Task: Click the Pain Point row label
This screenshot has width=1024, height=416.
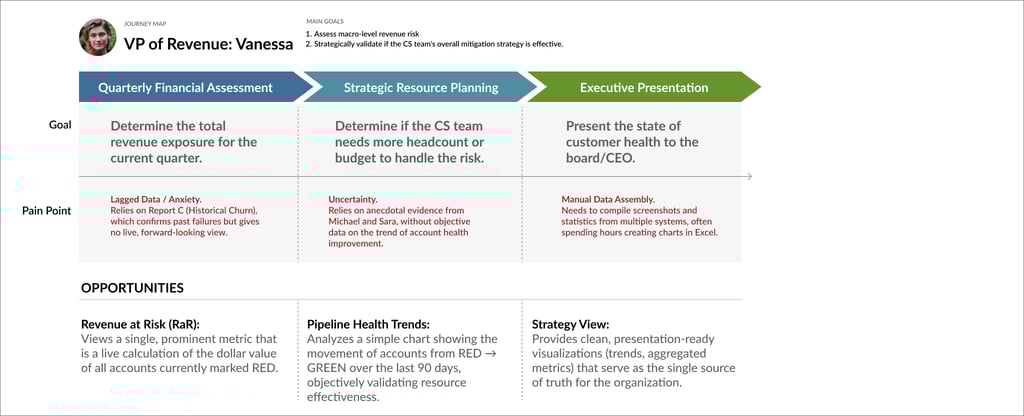Action: pos(46,212)
